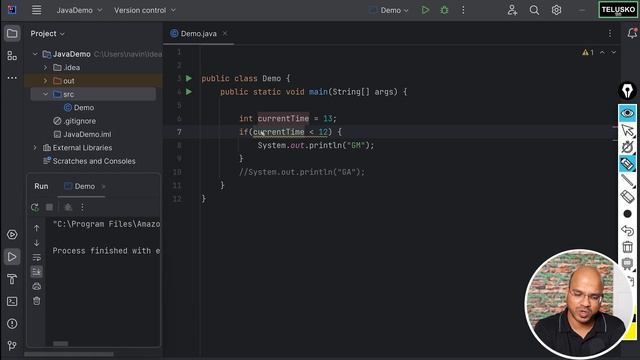The width and height of the screenshot is (640, 360).
Task: Collapse the src folder
Action: click(45, 94)
